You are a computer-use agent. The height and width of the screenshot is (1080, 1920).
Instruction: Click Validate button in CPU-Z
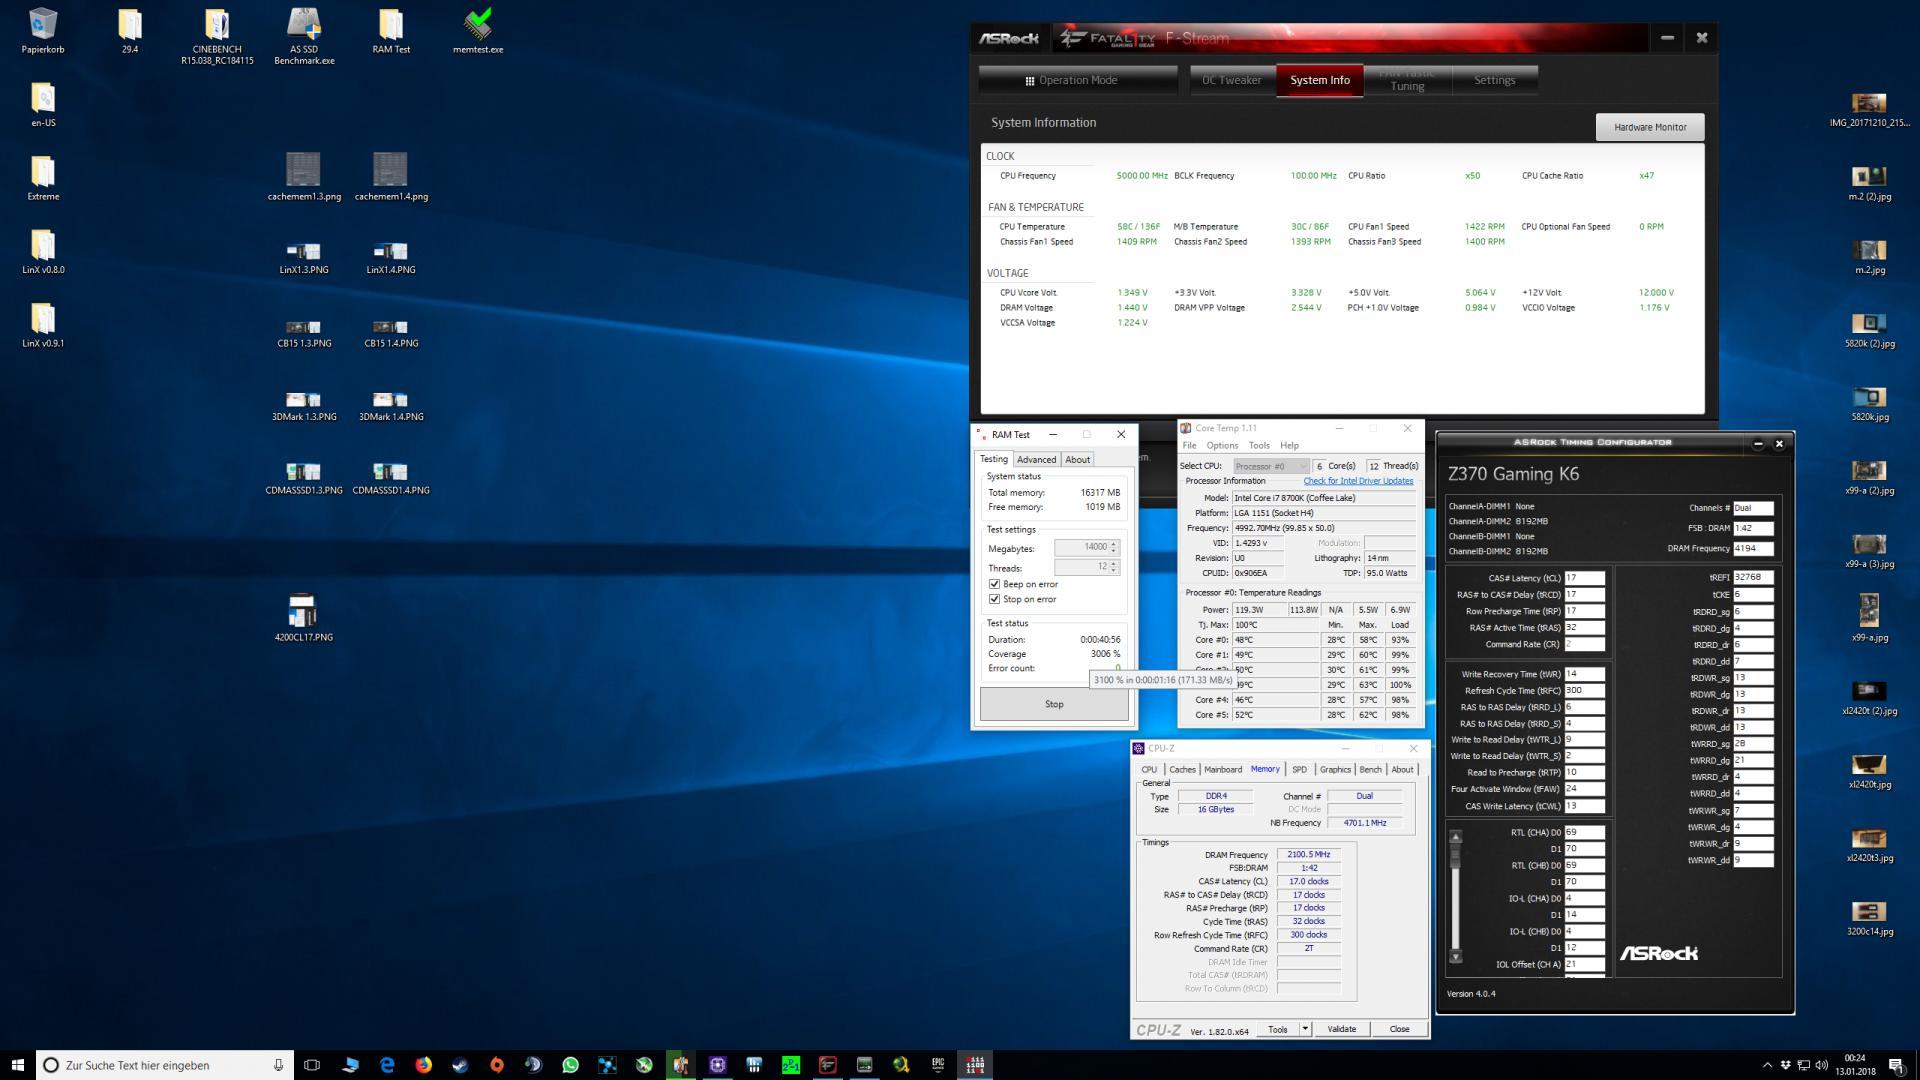coord(1341,1029)
